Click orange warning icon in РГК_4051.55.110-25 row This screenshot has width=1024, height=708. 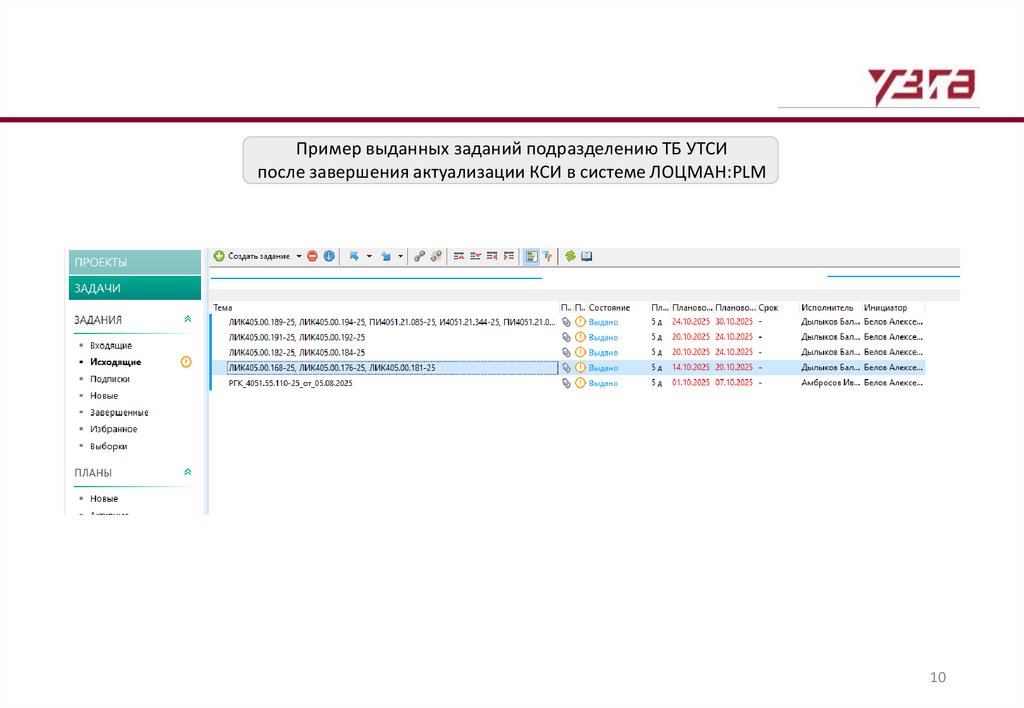(x=580, y=383)
